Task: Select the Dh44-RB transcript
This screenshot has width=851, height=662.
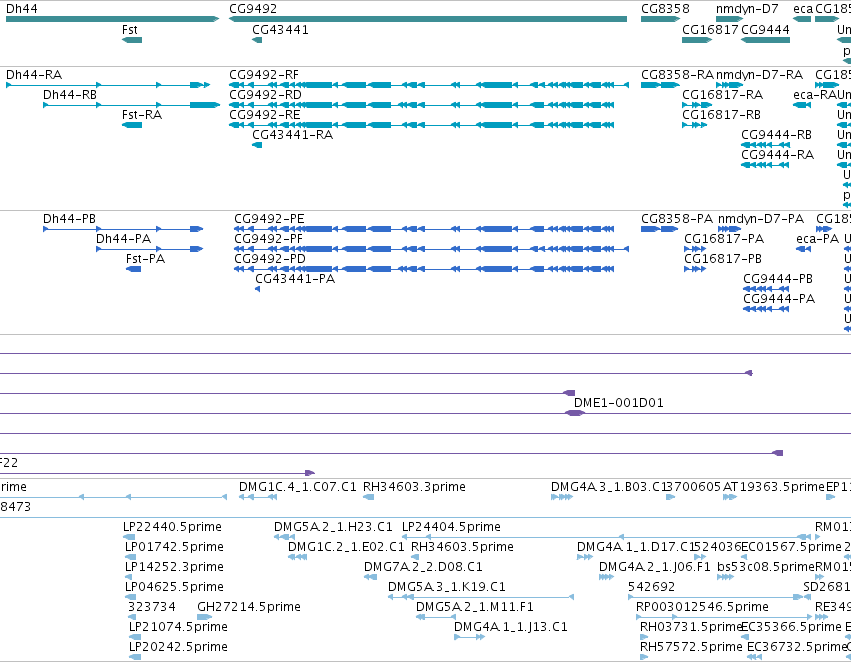Action: click(131, 105)
